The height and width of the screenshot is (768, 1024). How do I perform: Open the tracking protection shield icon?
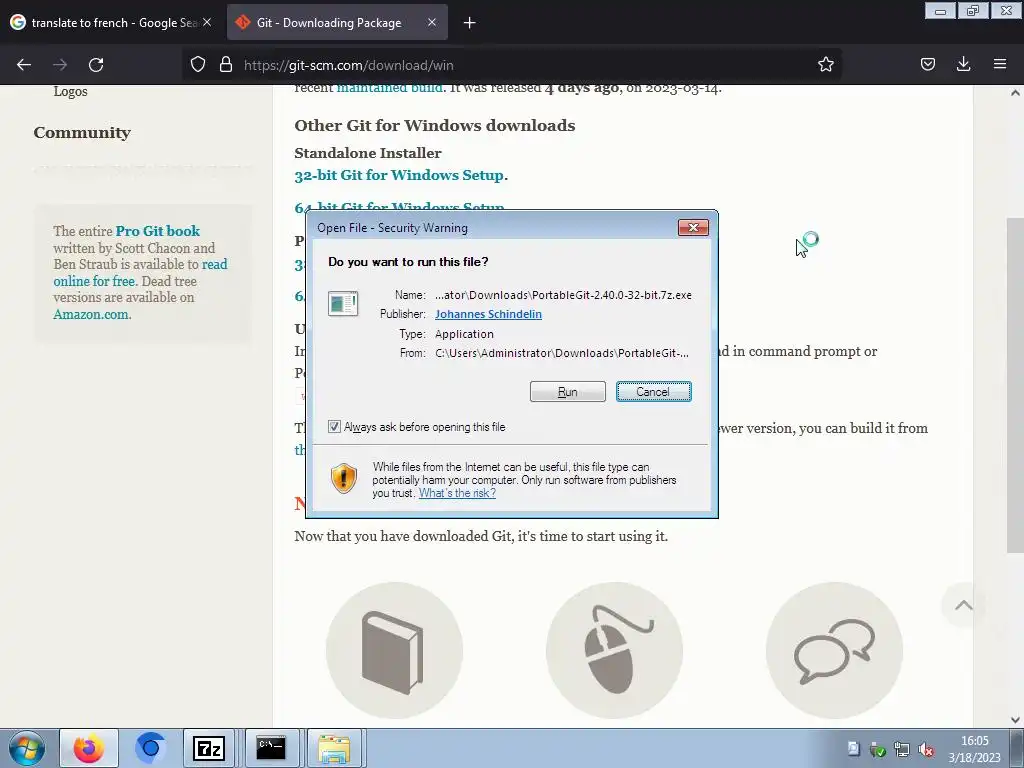(198, 65)
